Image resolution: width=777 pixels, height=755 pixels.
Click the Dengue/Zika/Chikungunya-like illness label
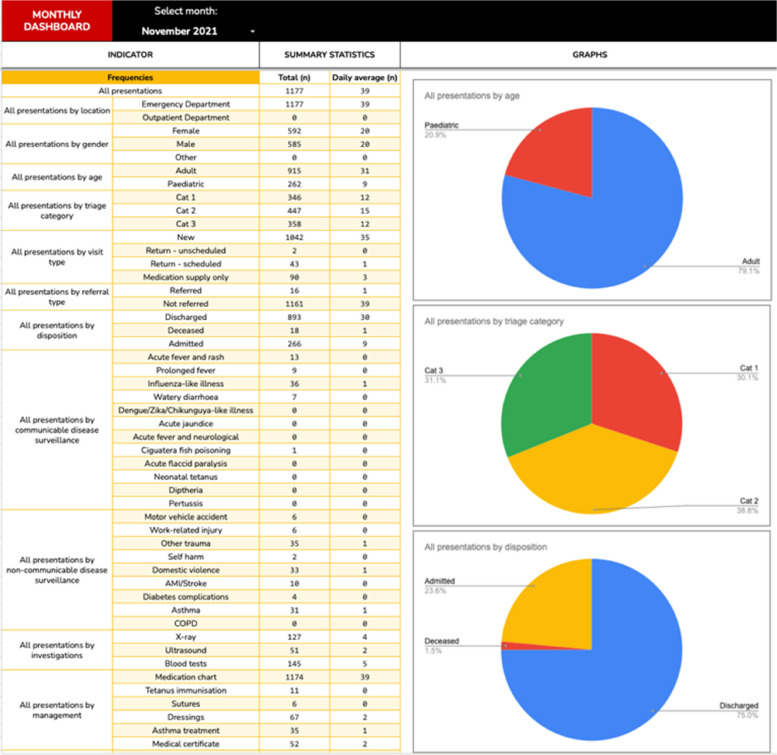tap(186, 410)
